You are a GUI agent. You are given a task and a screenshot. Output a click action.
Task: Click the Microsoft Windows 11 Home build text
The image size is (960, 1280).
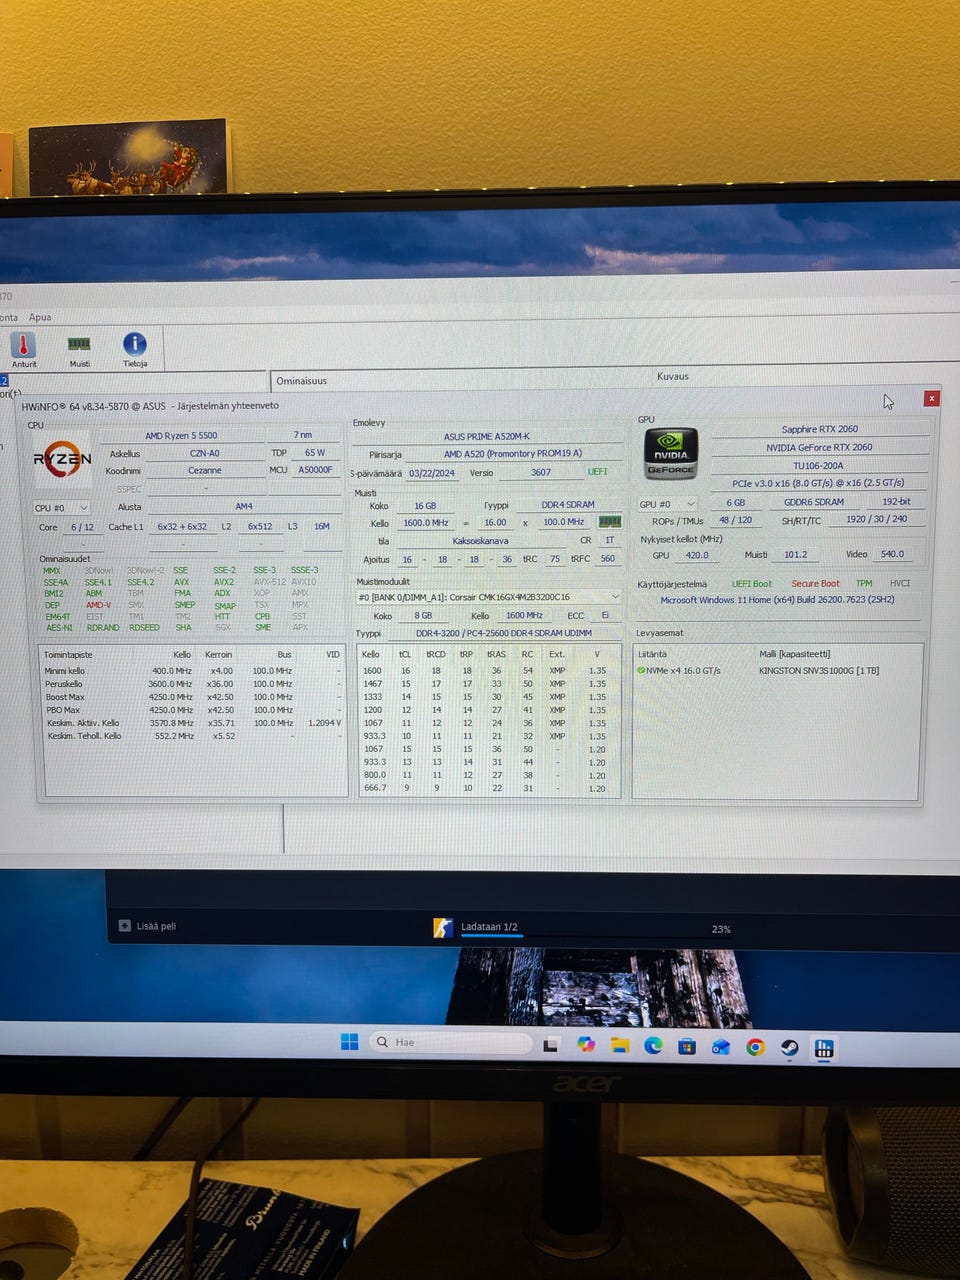(x=777, y=600)
